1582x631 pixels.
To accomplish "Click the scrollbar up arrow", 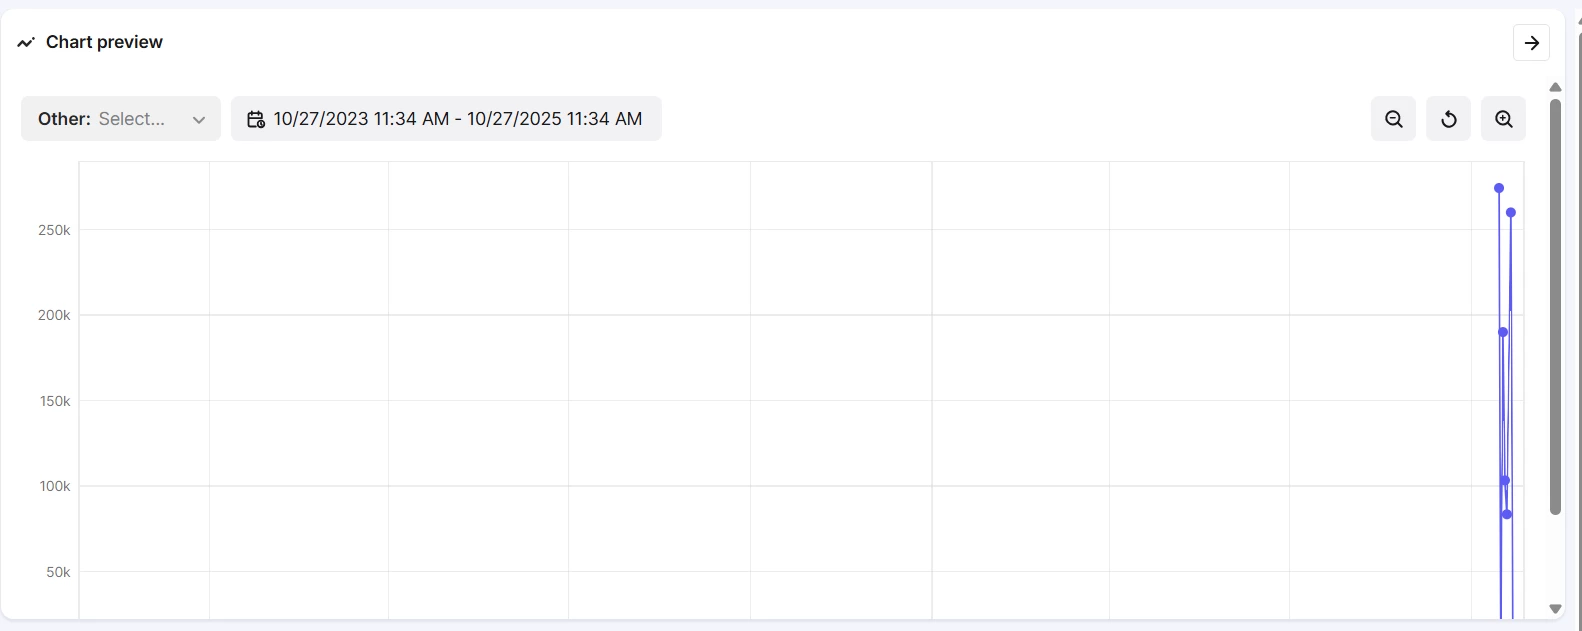I will click(1555, 88).
